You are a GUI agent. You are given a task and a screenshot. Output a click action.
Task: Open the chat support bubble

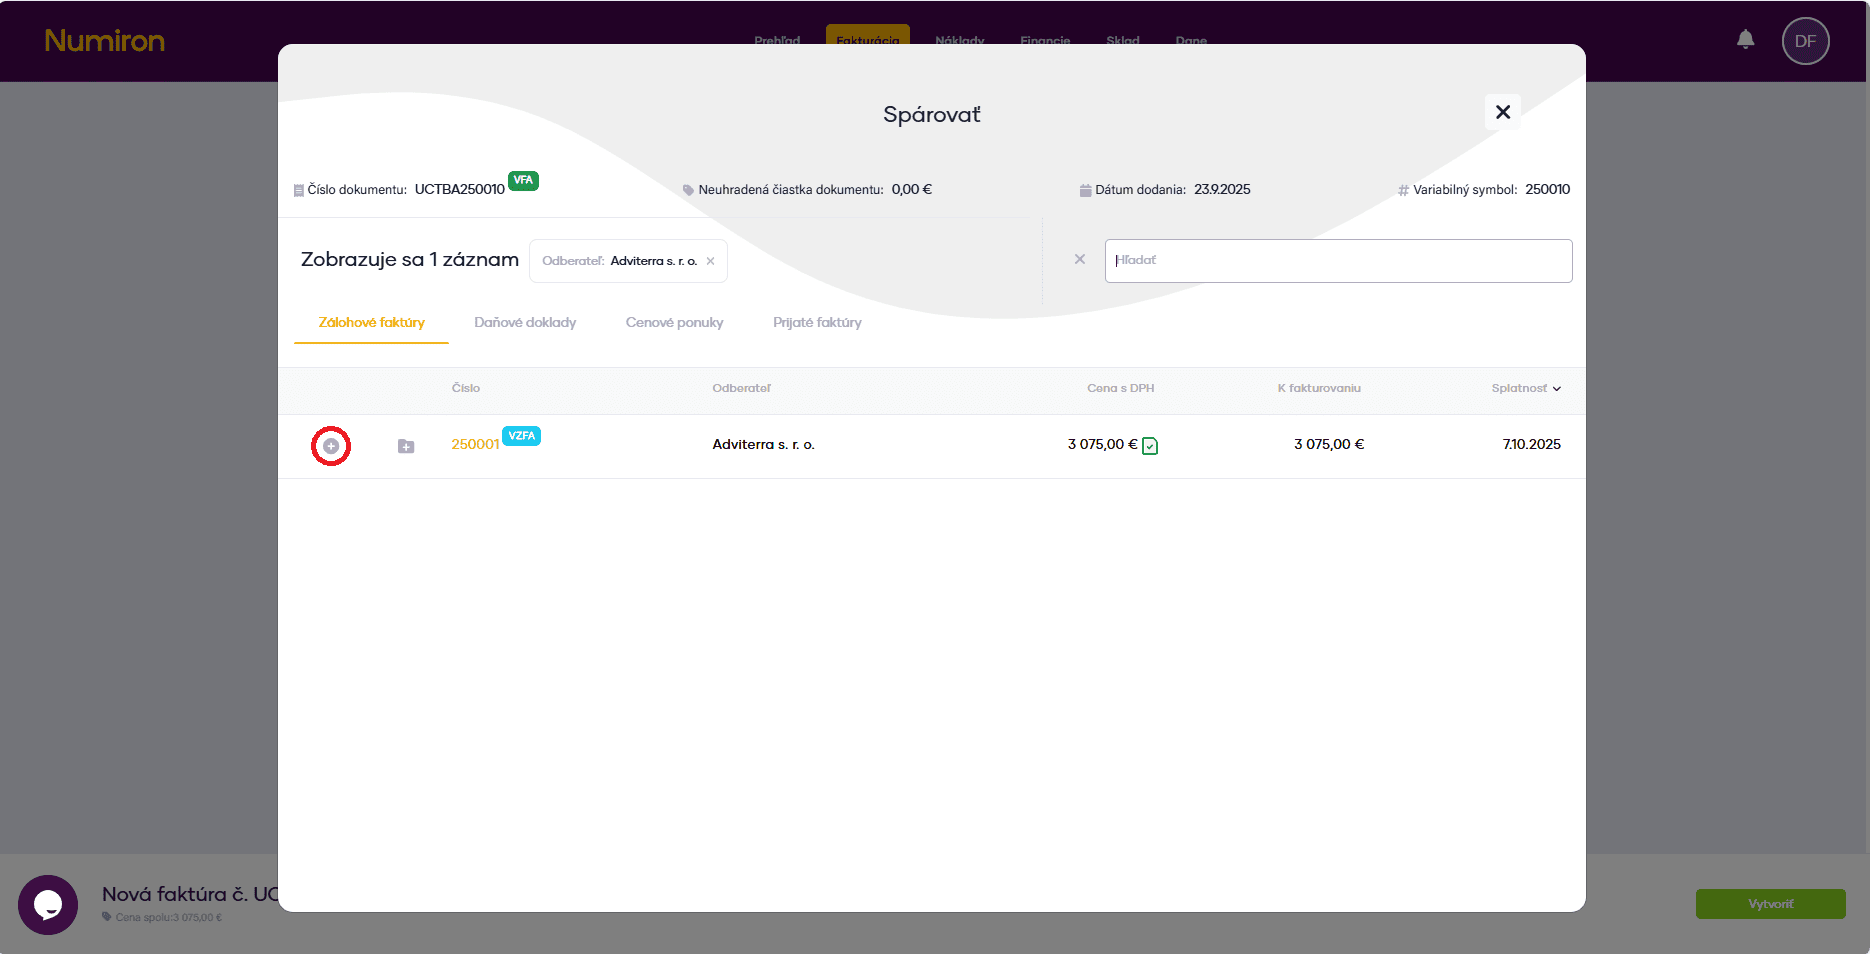pyautogui.click(x=48, y=904)
